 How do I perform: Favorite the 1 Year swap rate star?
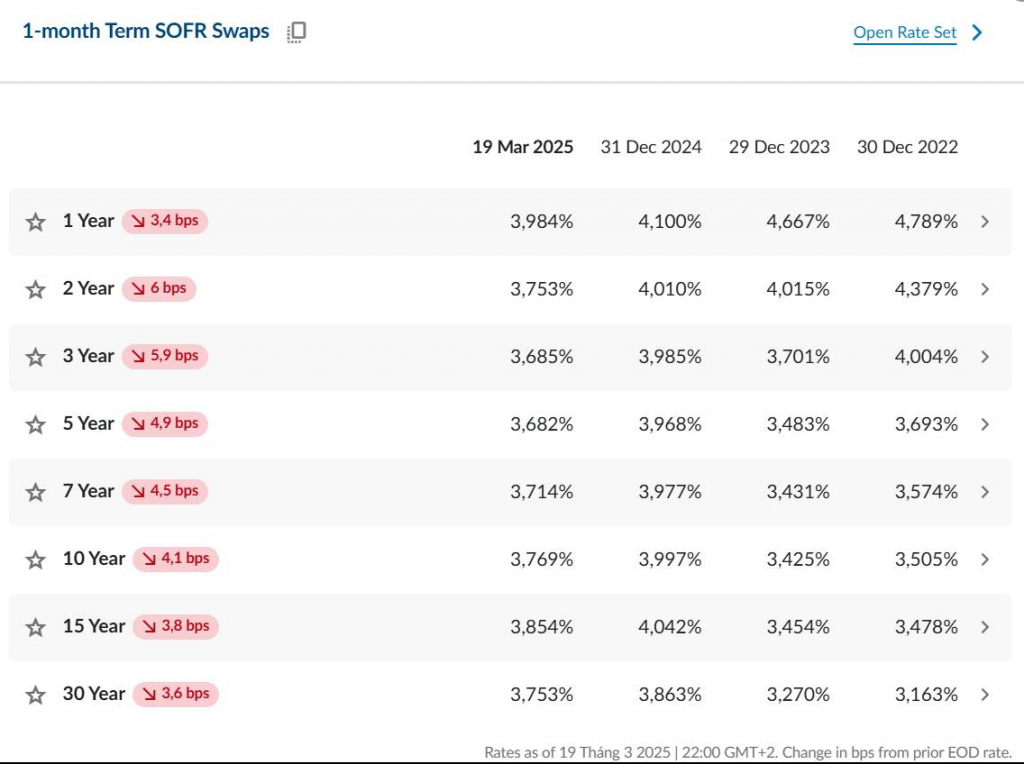tap(36, 222)
